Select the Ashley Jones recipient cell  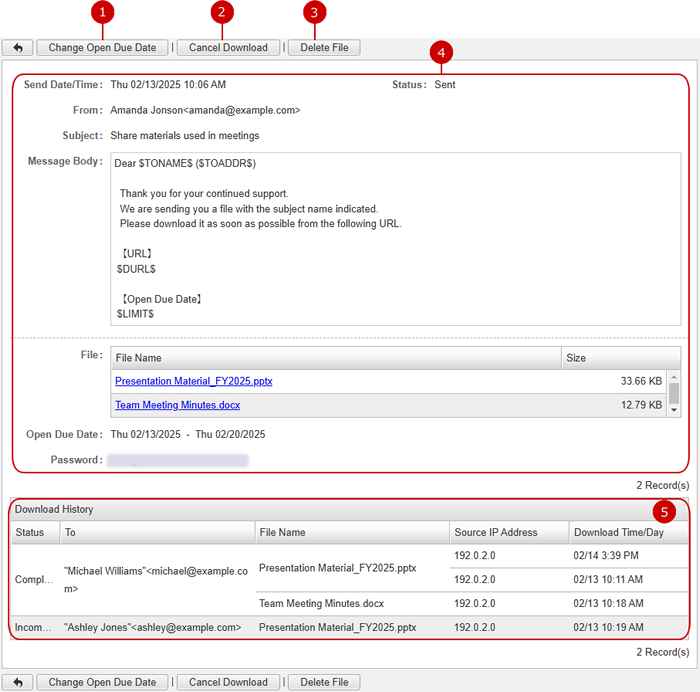pyautogui.click(x=158, y=627)
